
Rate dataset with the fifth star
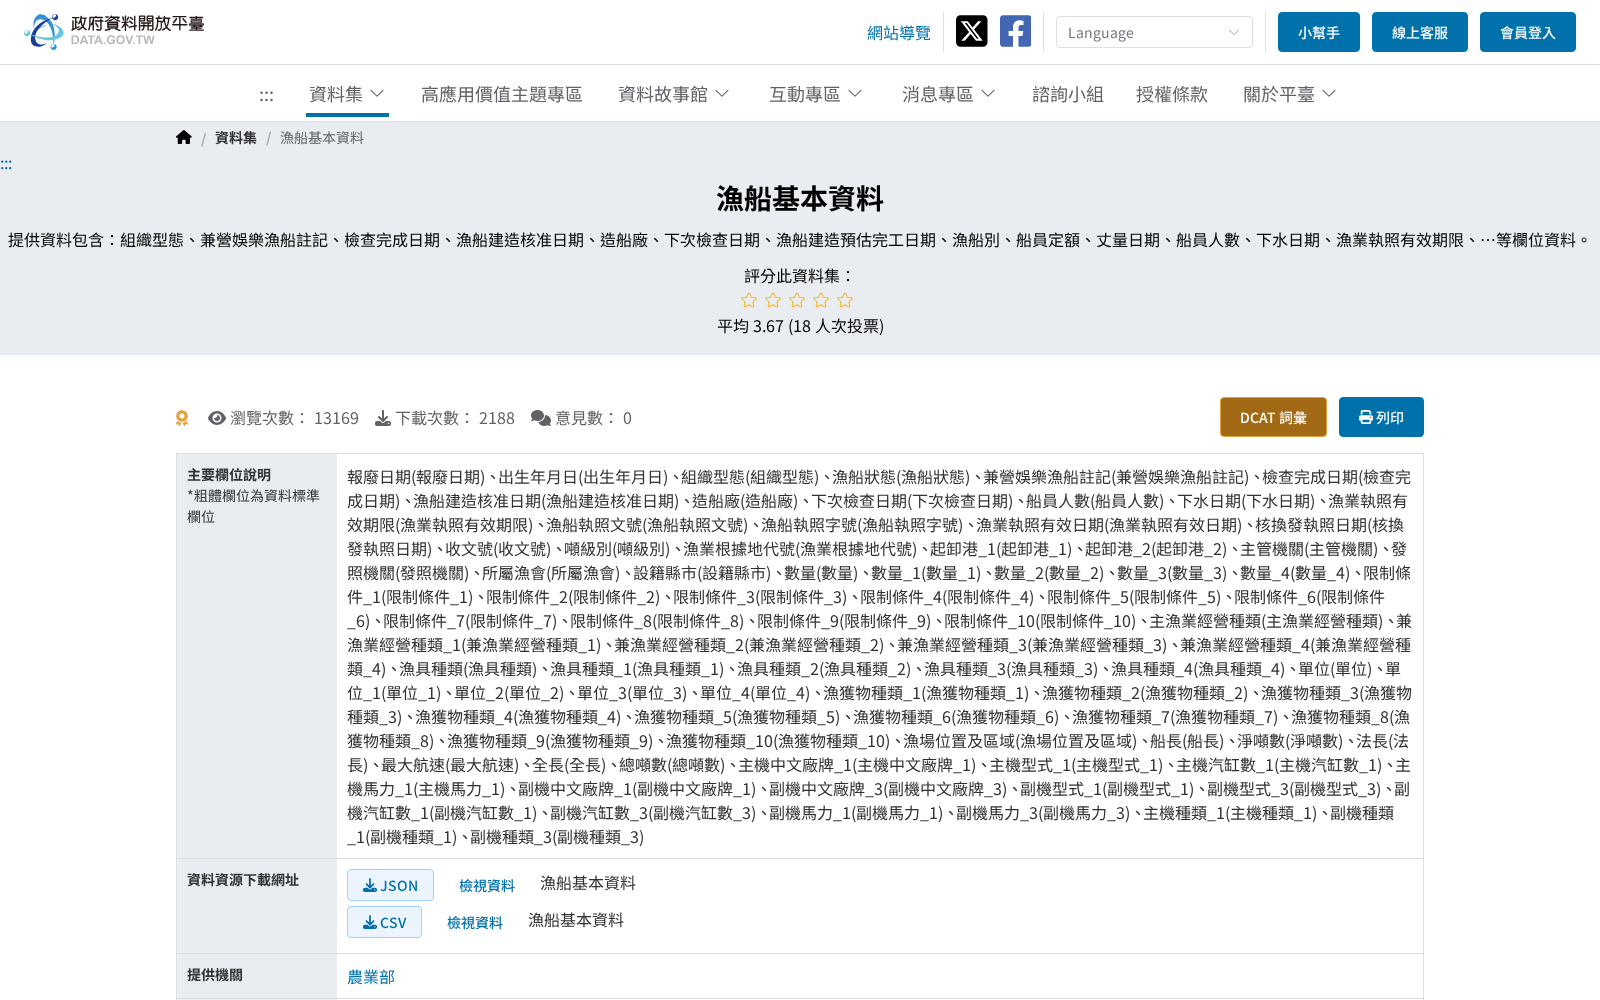pyautogui.click(x=845, y=300)
